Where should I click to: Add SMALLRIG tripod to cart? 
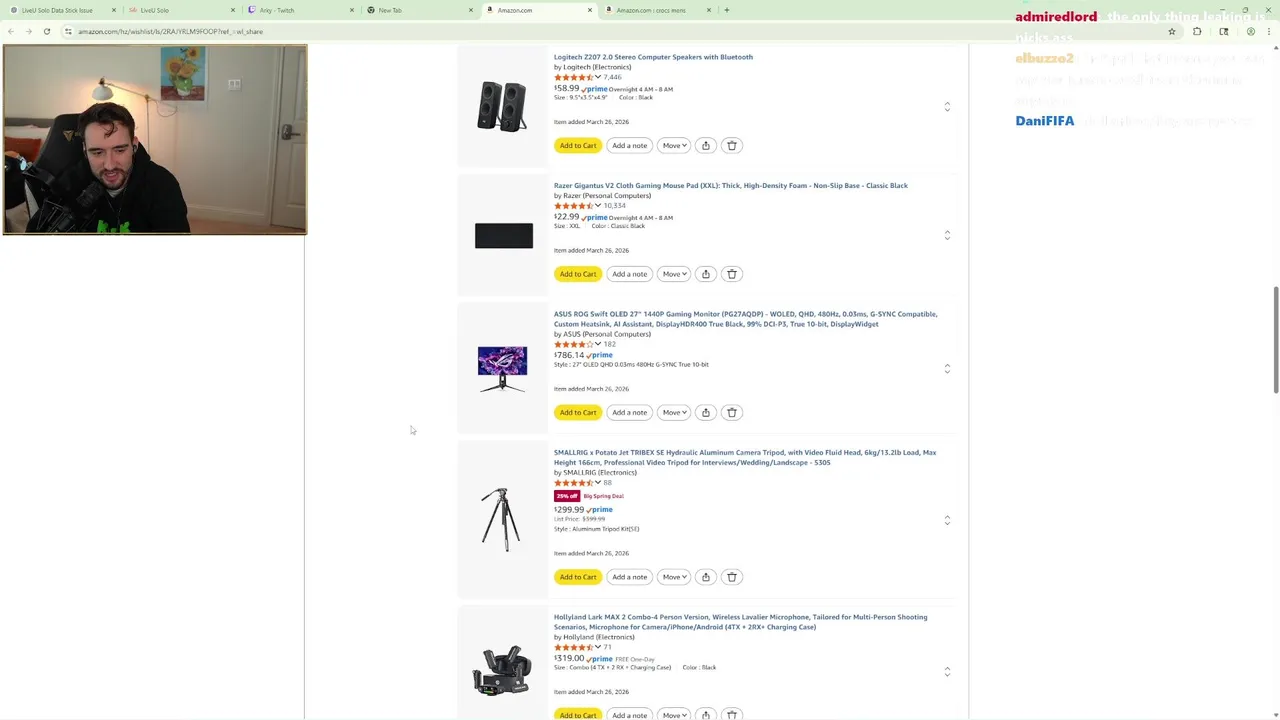[x=578, y=577]
